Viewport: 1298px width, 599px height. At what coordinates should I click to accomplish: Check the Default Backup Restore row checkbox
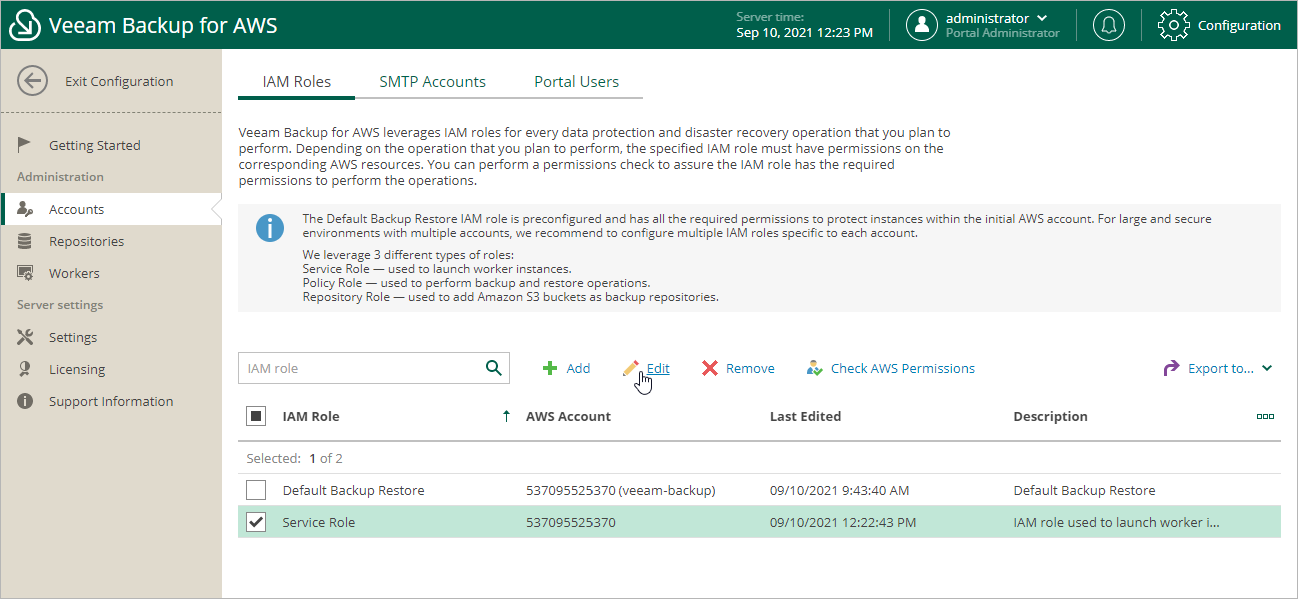(256, 490)
